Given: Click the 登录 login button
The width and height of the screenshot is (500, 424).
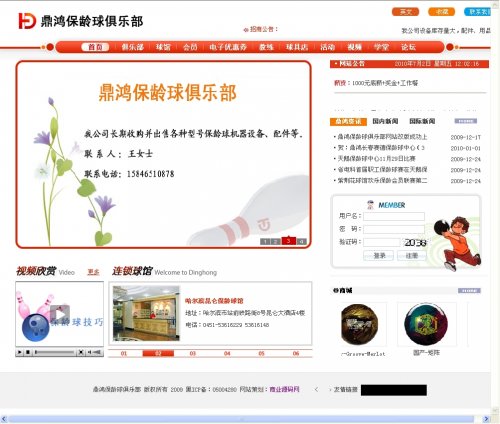Looking at the screenshot, I should (378, 256).
